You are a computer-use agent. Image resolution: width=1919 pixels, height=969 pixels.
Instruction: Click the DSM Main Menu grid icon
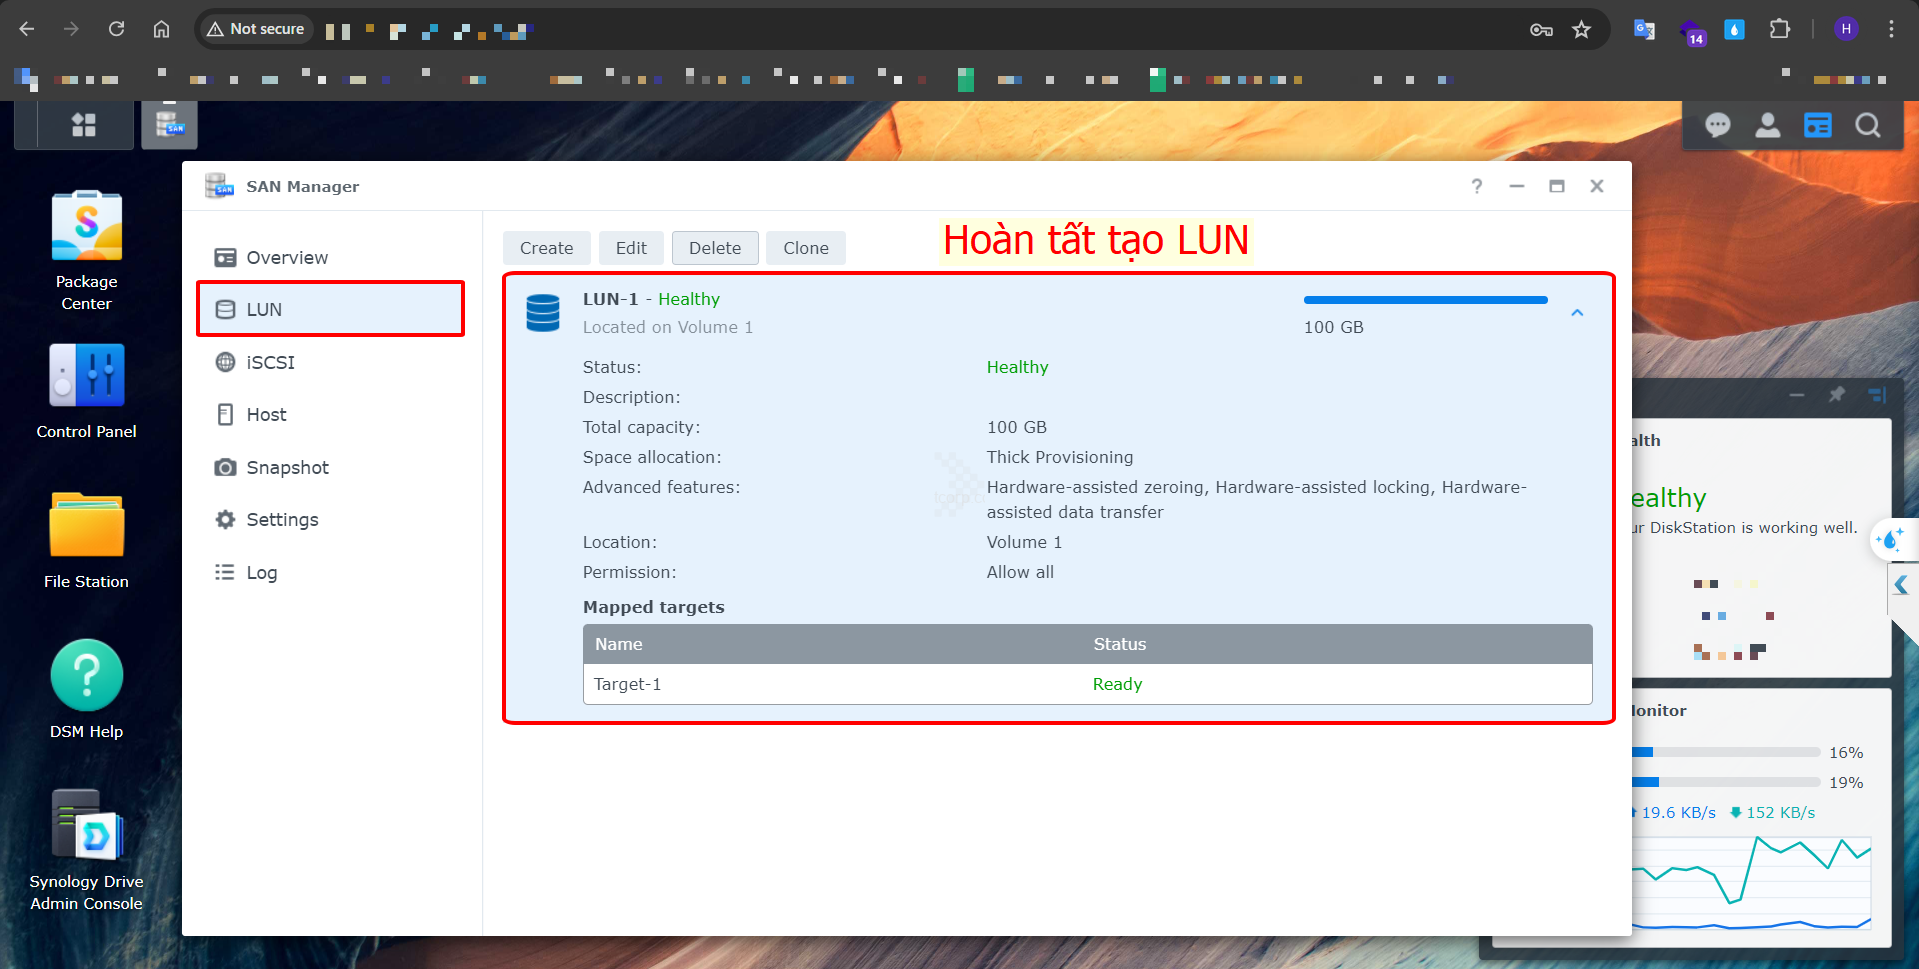point(84,125)
